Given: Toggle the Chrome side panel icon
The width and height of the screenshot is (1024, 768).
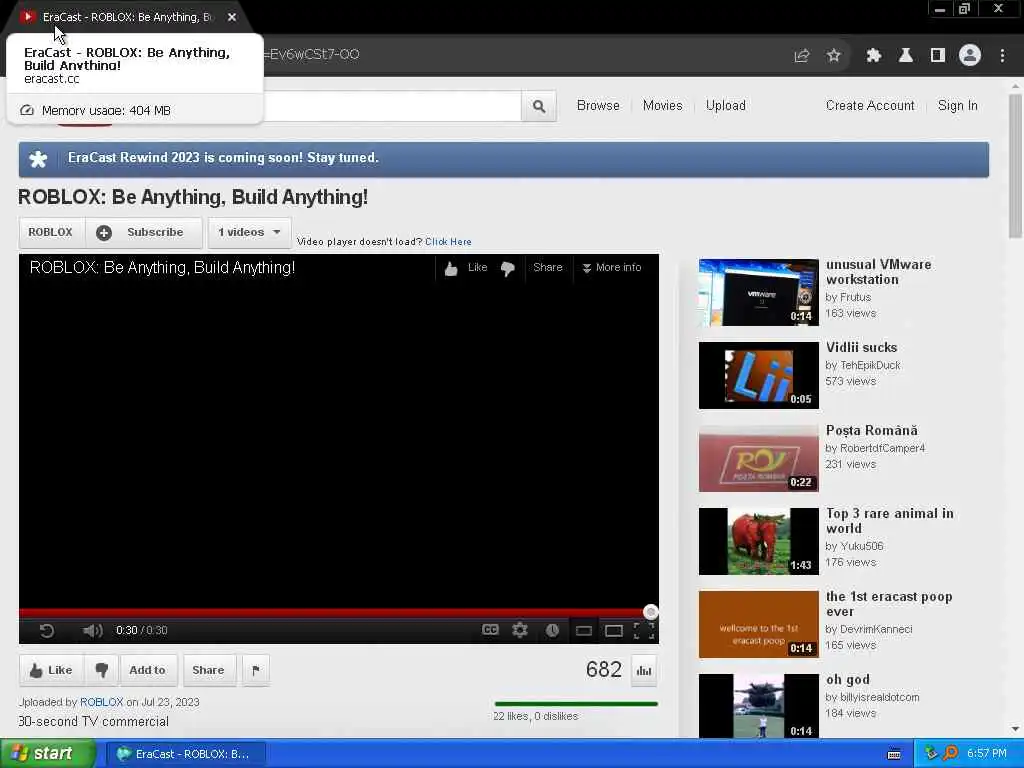Looking at the screenshot, I should click(938, 56).
